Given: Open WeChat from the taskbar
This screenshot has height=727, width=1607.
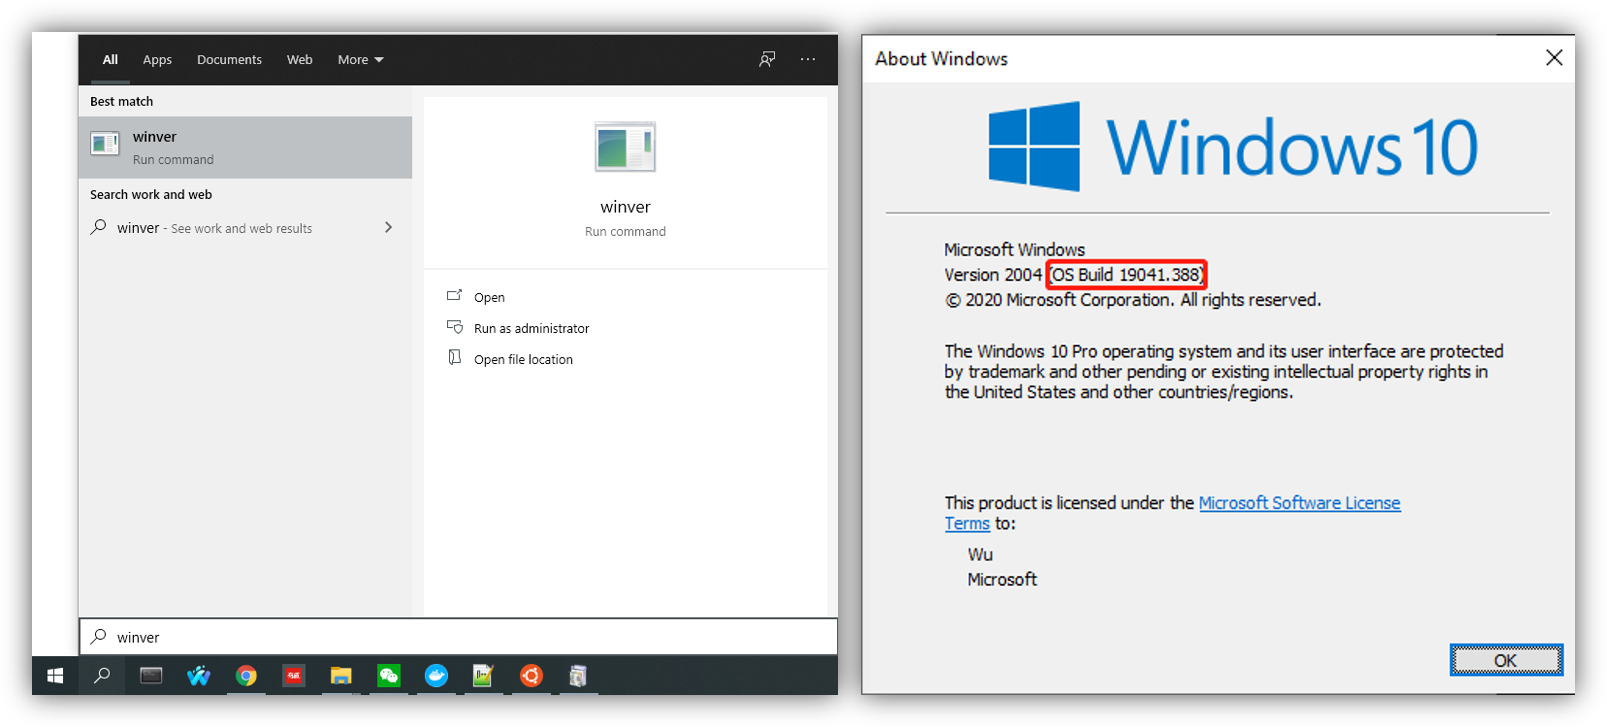Looking at the screenshot, I should pos(389,676).
